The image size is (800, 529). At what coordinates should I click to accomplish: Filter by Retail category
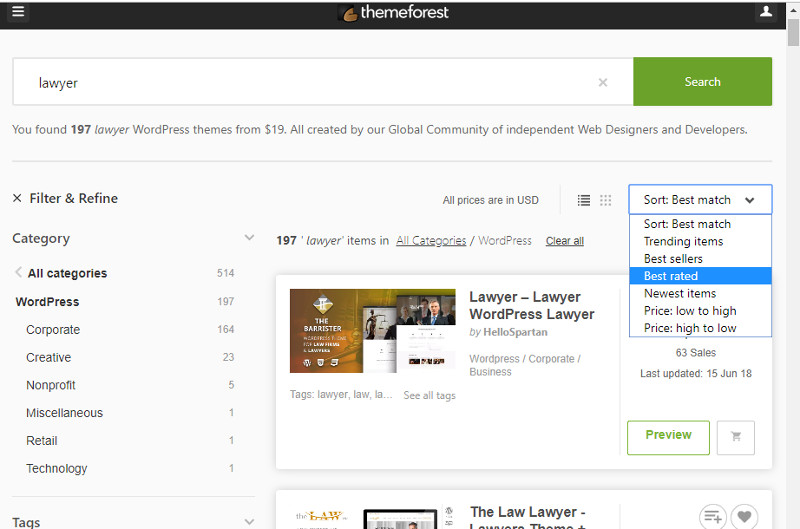tap(42, 440)
